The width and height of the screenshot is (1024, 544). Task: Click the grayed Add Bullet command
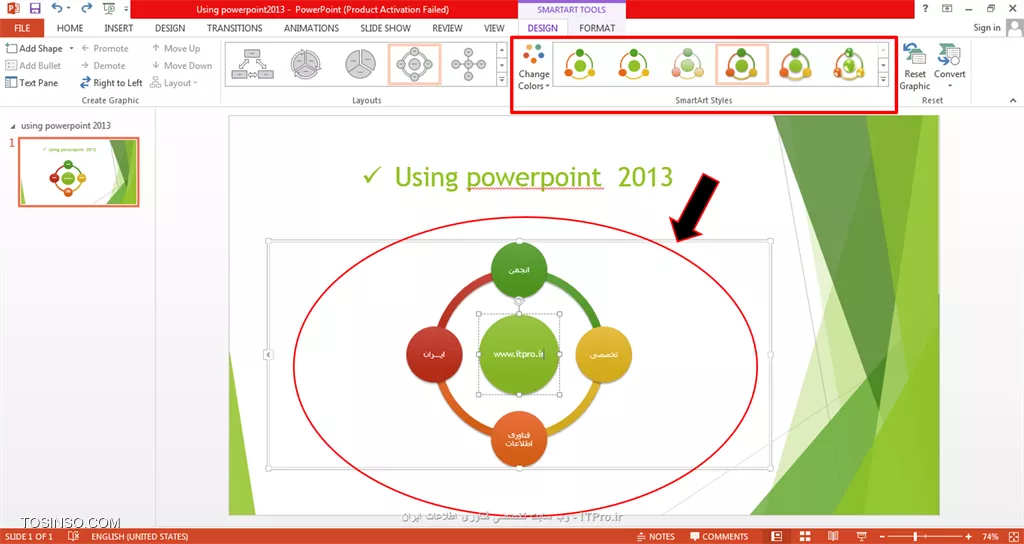[x=33, y=65]
